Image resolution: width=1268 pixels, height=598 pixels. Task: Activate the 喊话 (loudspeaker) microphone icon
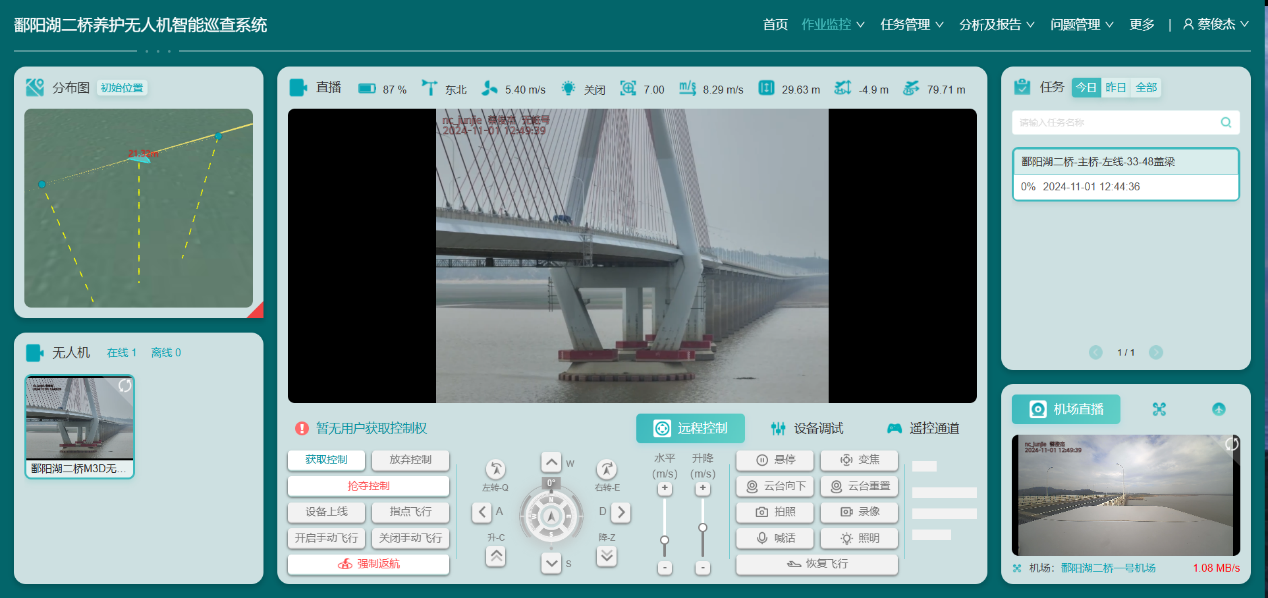(x=763, y=537)
